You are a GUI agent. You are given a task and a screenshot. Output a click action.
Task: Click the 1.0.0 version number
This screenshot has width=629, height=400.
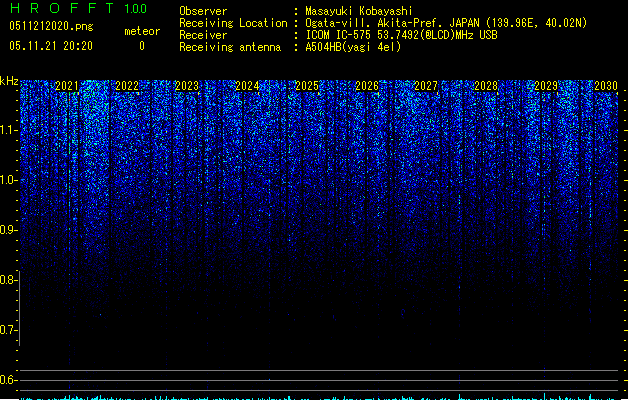136,9
